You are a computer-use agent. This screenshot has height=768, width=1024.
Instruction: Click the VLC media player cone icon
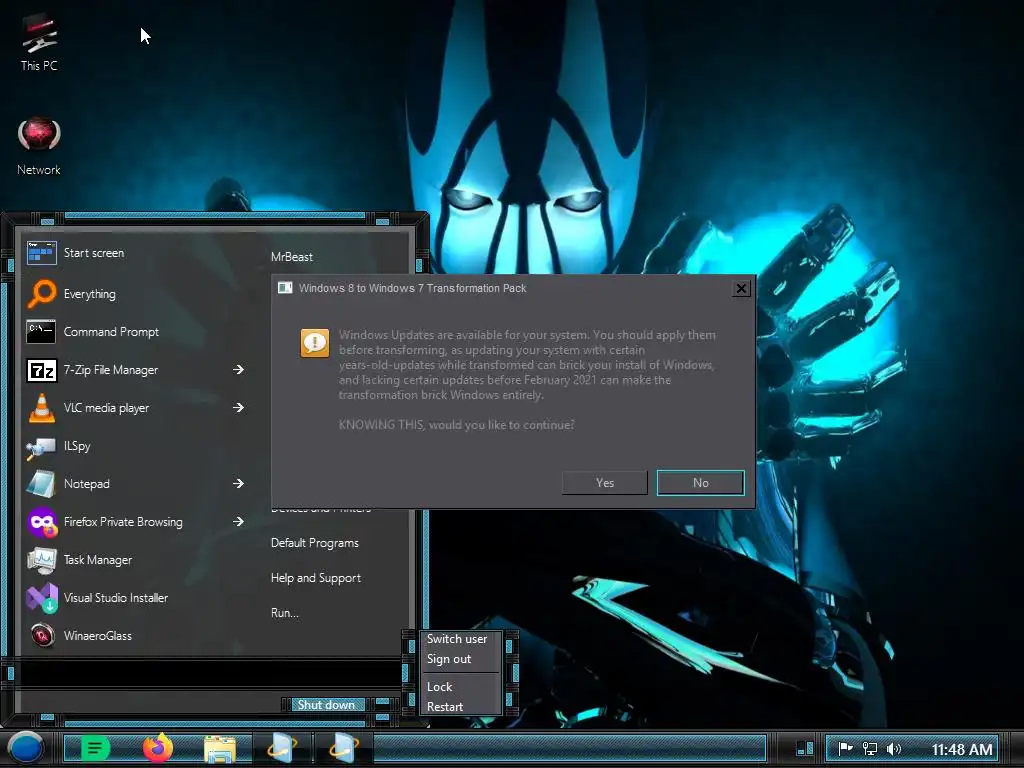pos(42,408)
